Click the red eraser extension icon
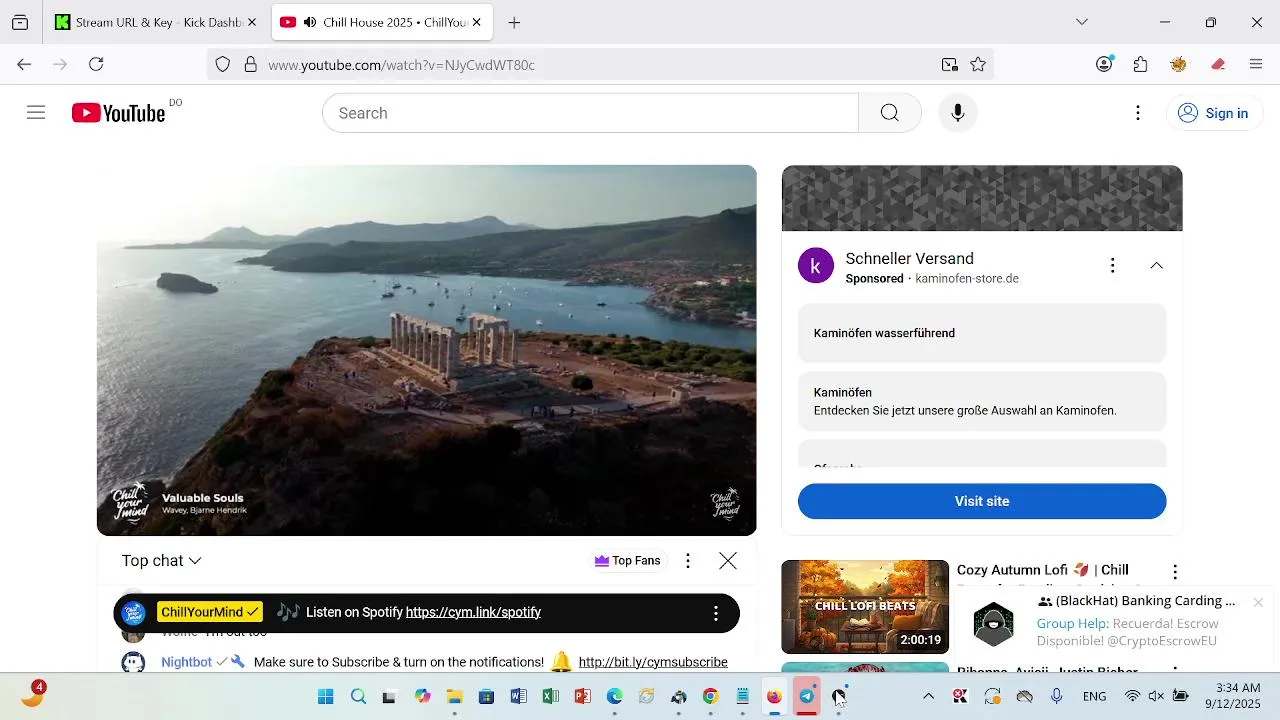 point(1218,64)
